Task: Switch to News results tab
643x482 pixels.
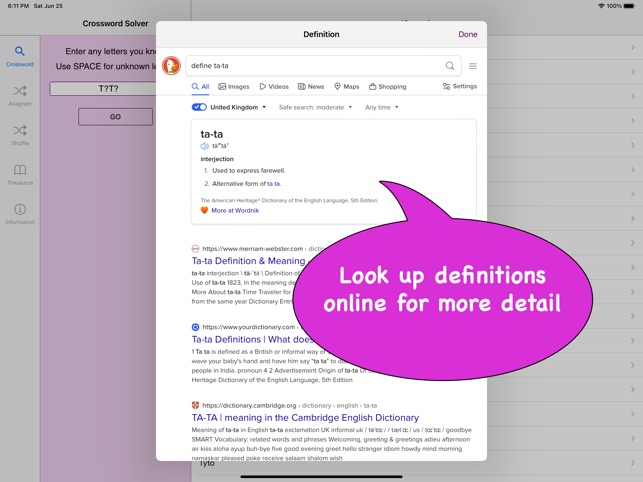Action: [x=311, y=87]
